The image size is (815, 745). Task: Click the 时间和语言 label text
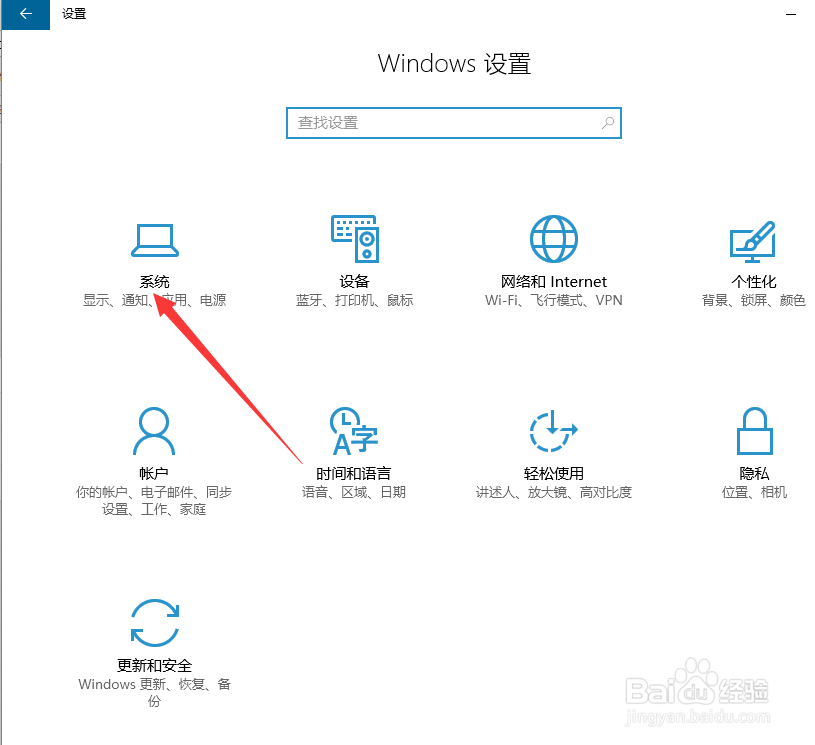(353, 474)
